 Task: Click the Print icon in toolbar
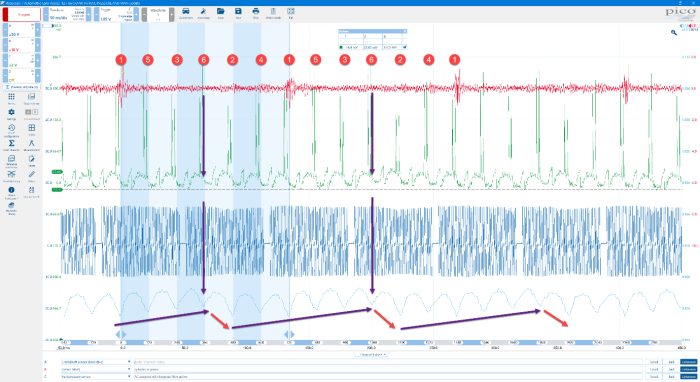[x=256, y=13]
